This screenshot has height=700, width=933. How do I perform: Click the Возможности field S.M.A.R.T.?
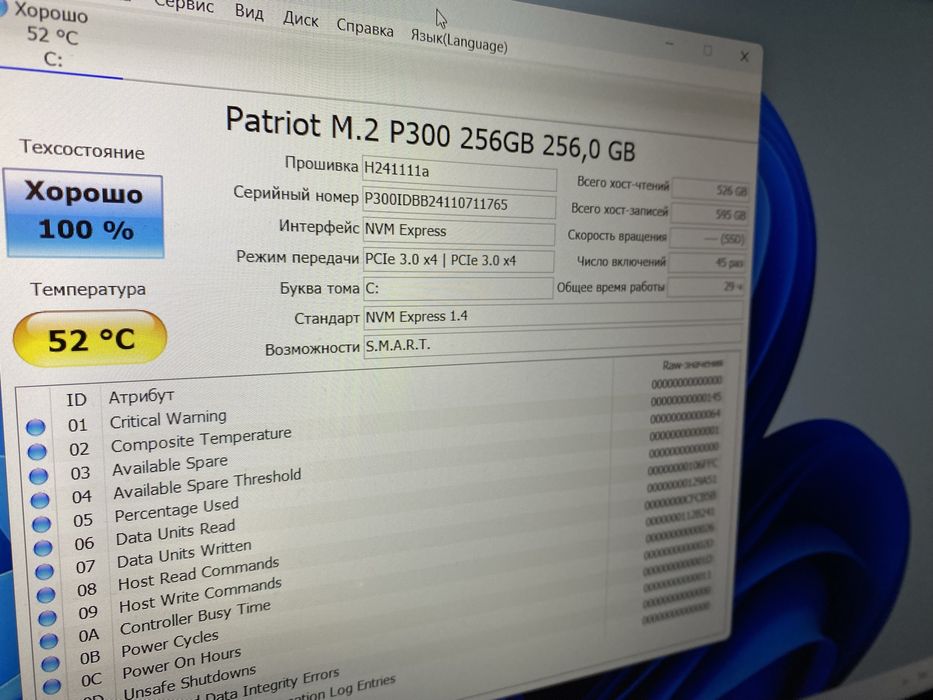[x=553, y=343]
